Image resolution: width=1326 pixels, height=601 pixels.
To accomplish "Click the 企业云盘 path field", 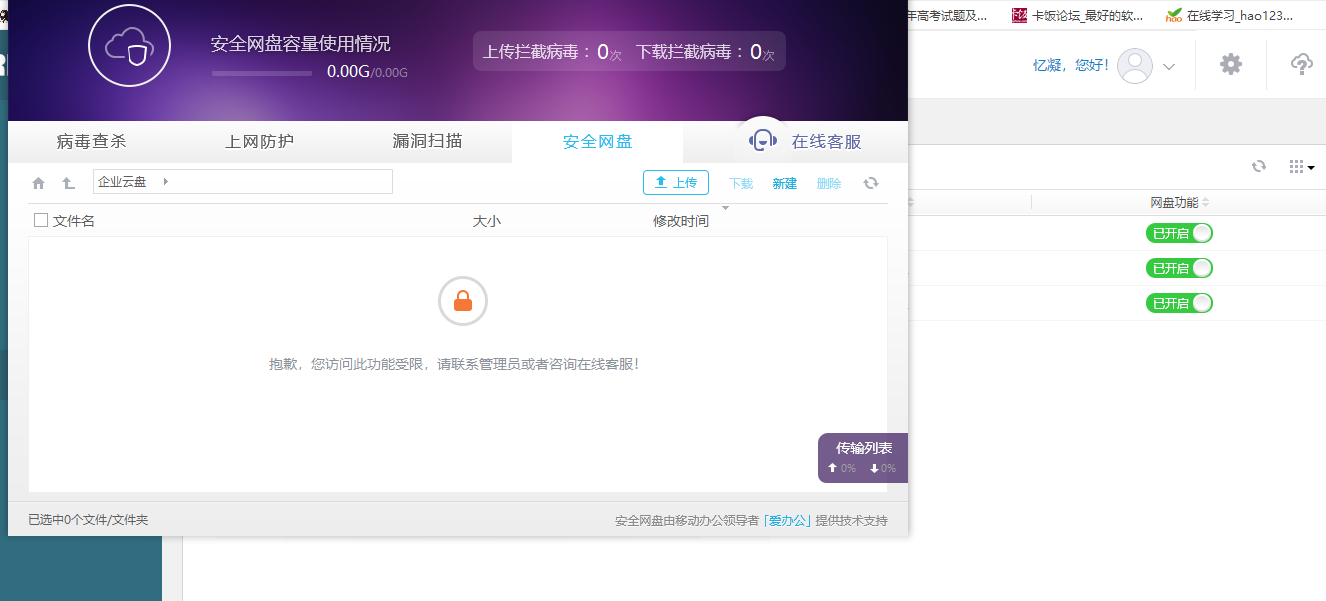I will [243, 181].
